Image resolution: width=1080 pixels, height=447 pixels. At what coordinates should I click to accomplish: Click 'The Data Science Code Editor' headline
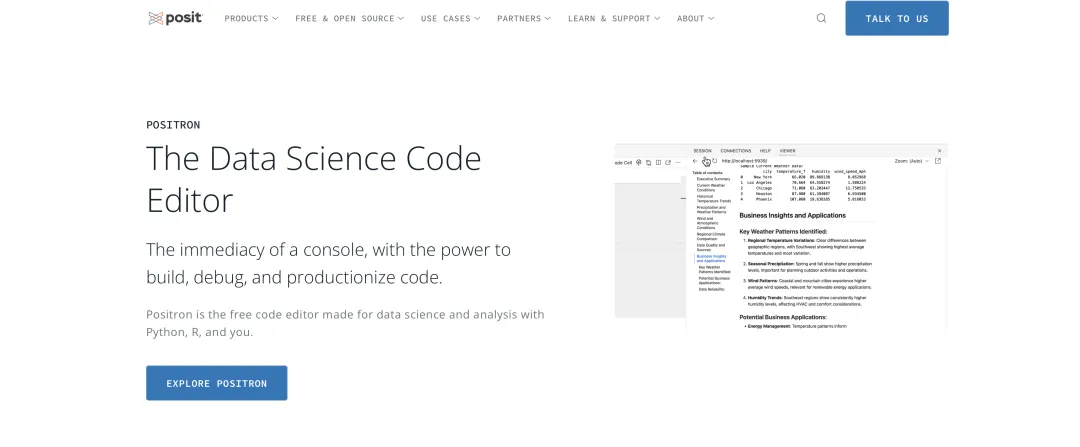313,179
